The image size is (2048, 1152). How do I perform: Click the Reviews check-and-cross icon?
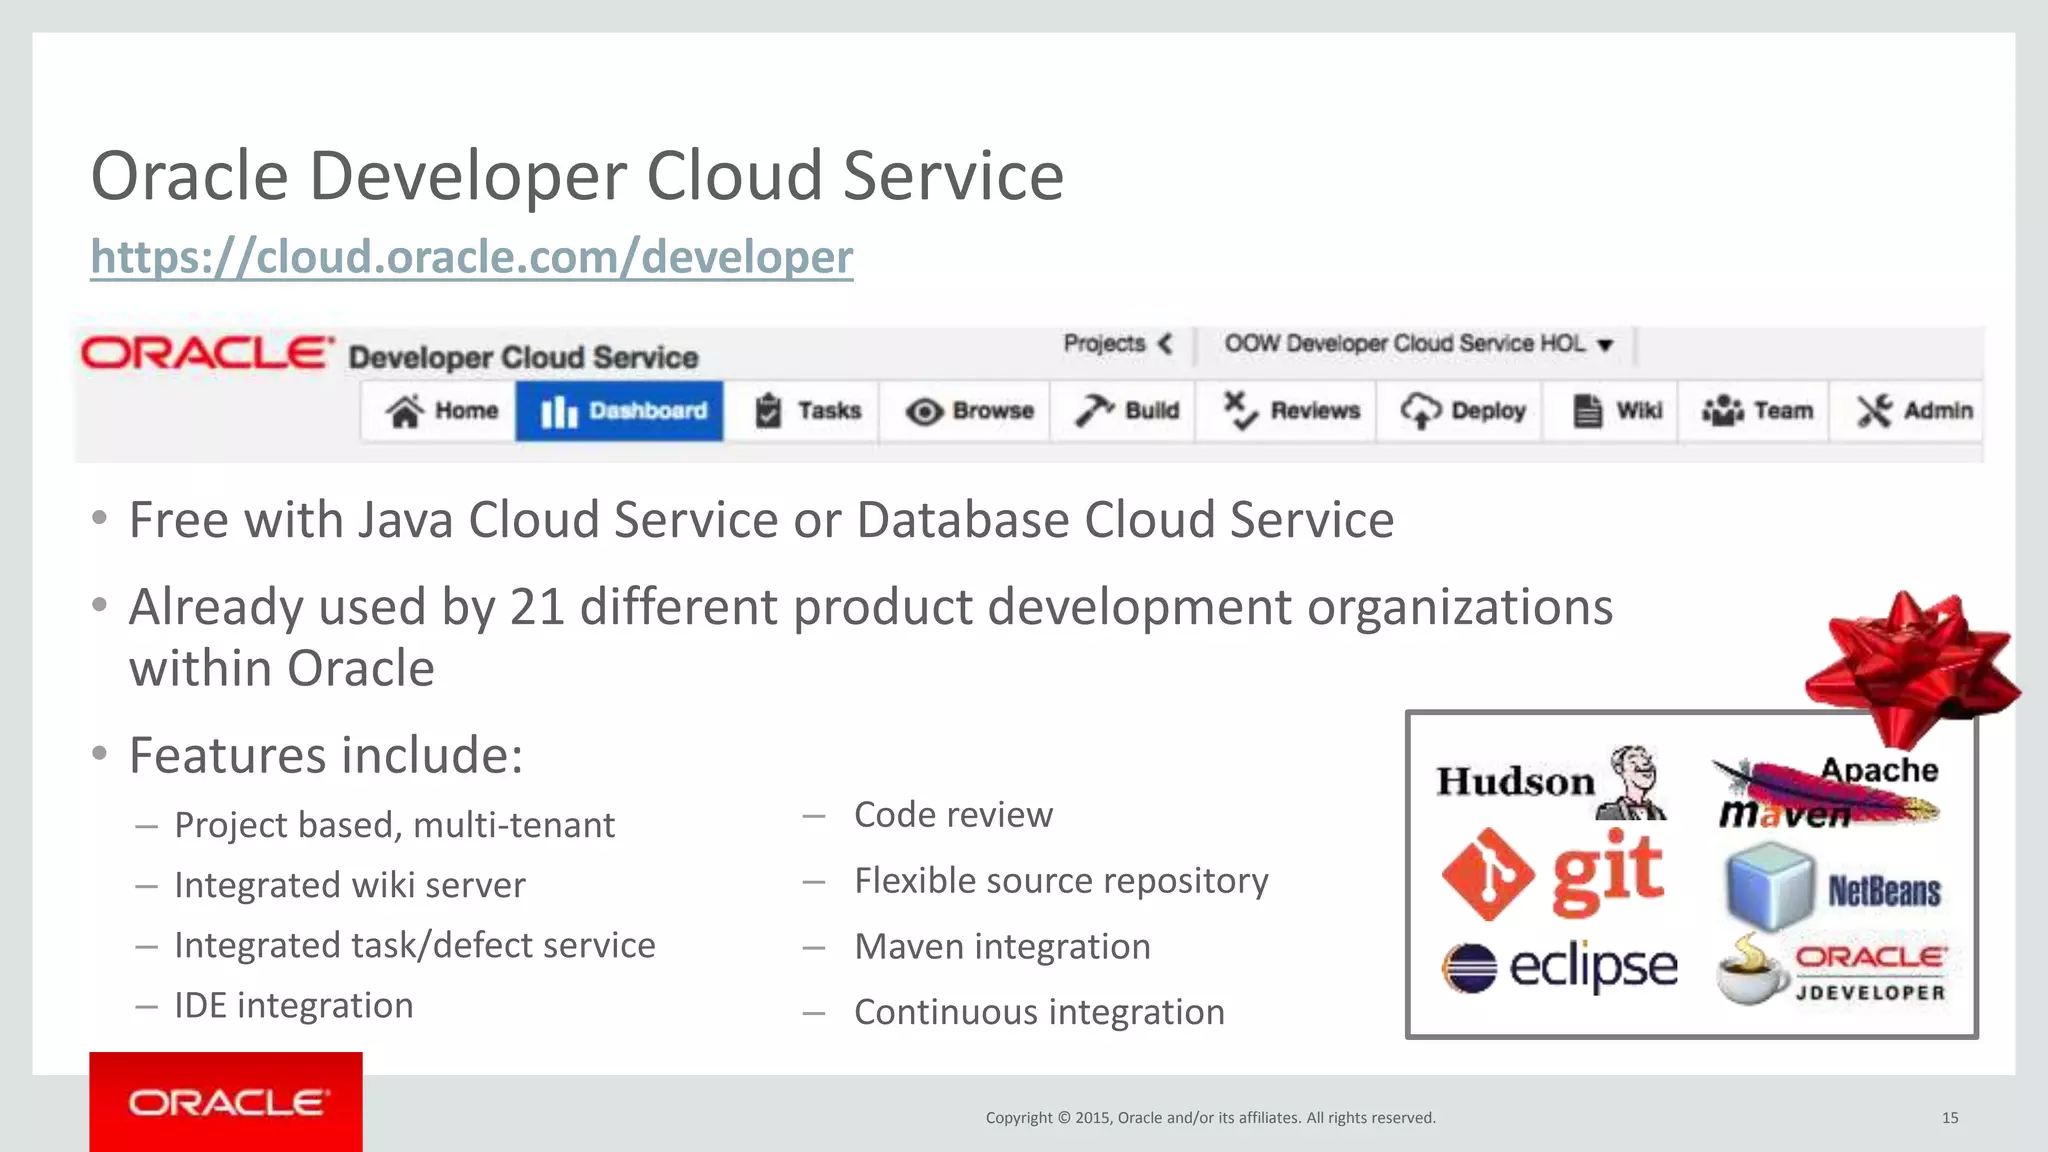point(1240,410)
